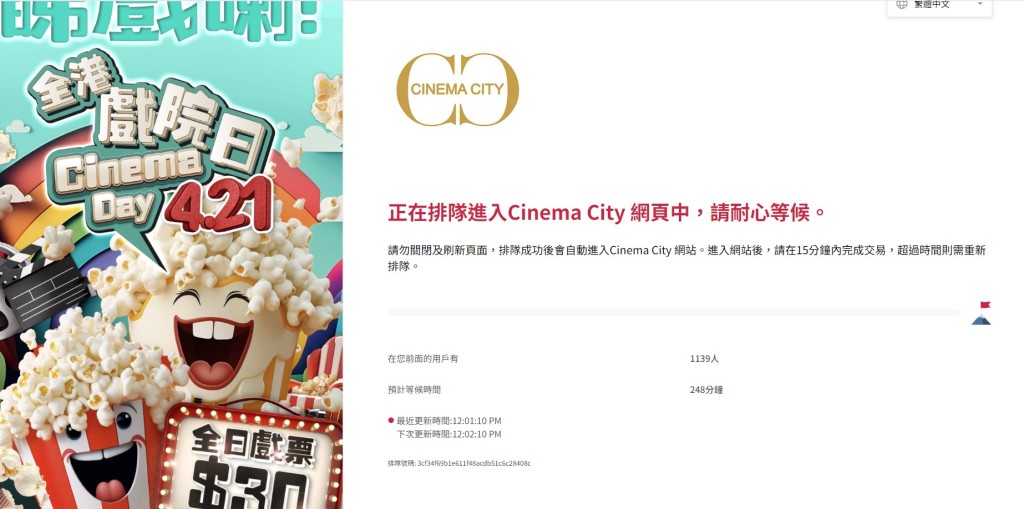Click the dropdown arrow next to 繁體中文
The width and height of the screenshot is (1024, 509).
pos(980,4)
